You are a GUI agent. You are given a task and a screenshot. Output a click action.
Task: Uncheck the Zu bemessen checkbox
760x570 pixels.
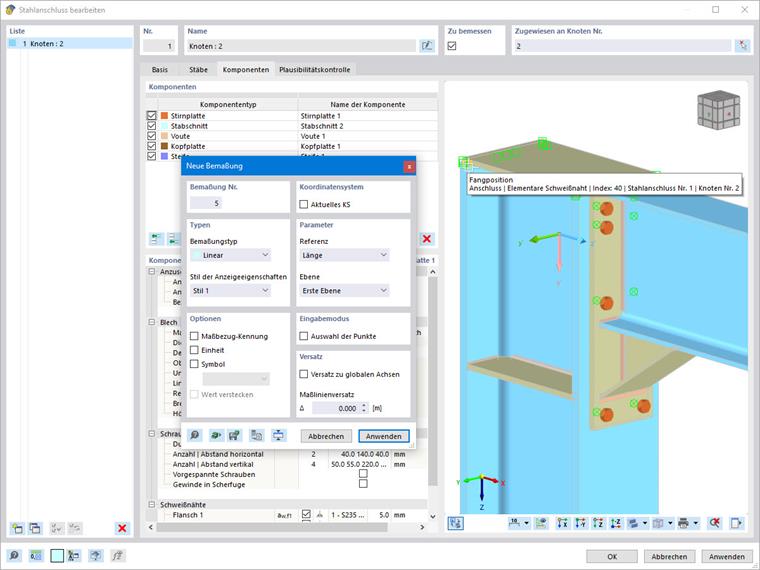(x=452, y=46)
